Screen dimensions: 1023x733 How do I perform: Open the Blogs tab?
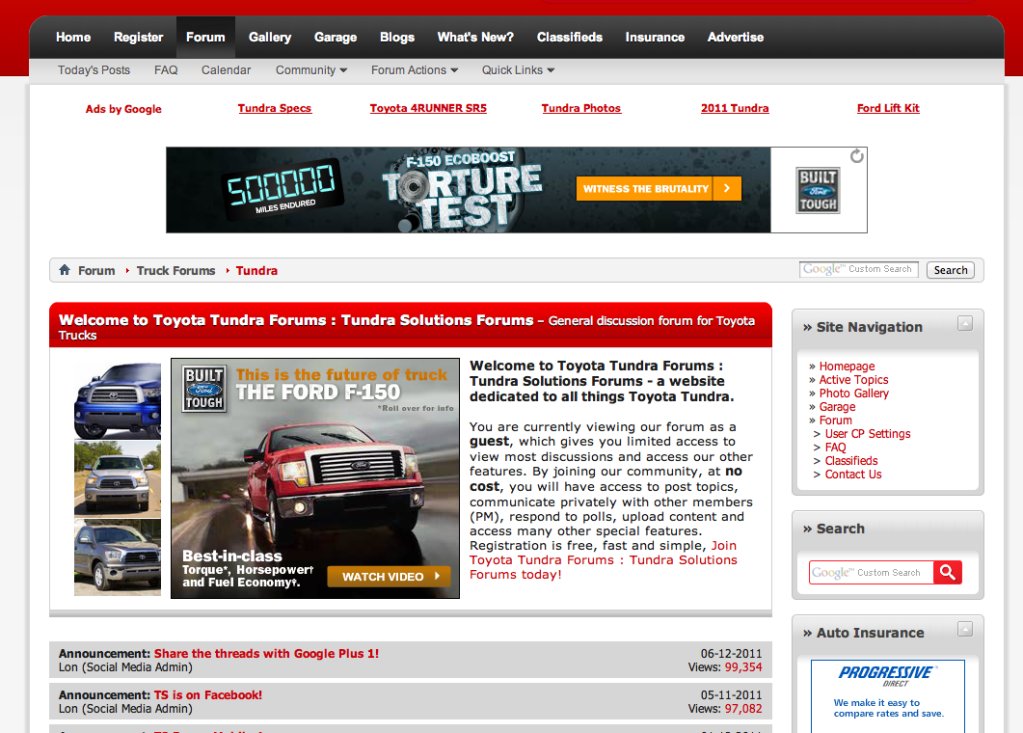click(397, 37)
